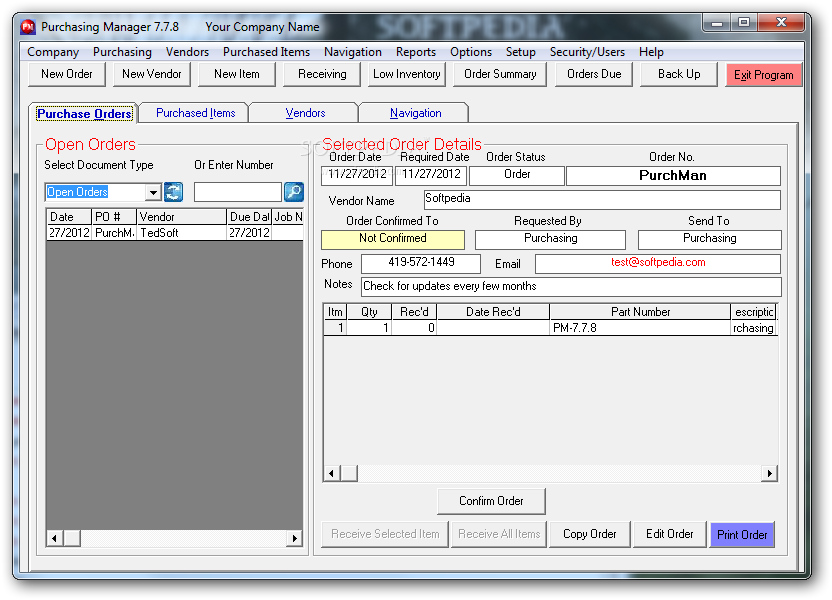The image size is (832, 600).
Task: Open the Help menu
Action: 651,52
